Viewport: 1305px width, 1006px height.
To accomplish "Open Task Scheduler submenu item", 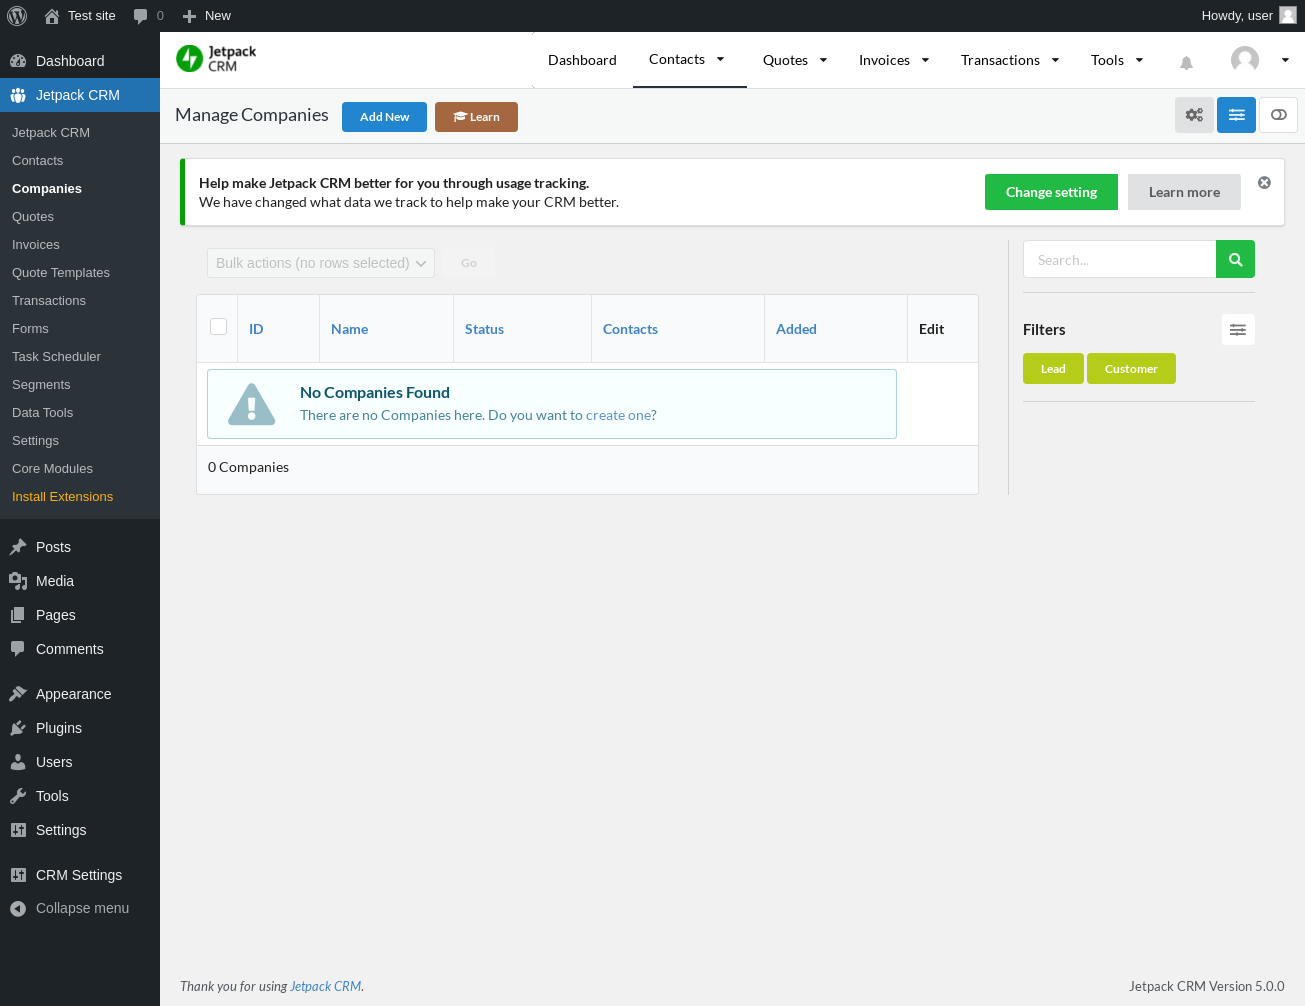I will [80, 356].
